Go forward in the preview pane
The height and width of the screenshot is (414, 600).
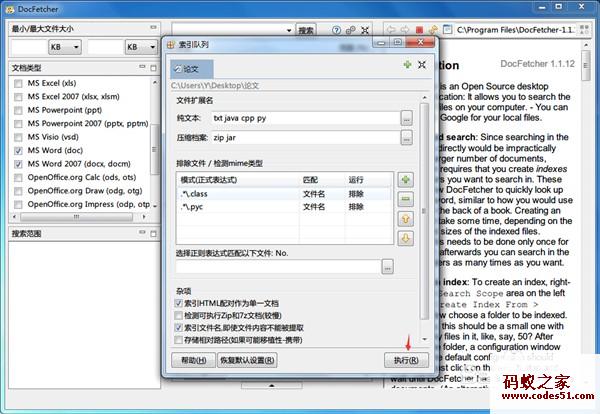click(405, 29)
